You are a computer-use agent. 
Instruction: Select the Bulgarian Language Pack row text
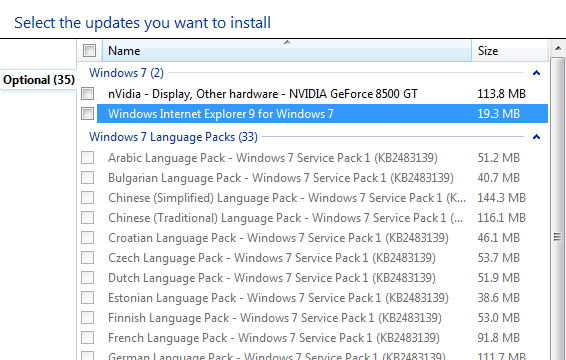[x=280, y=178]
